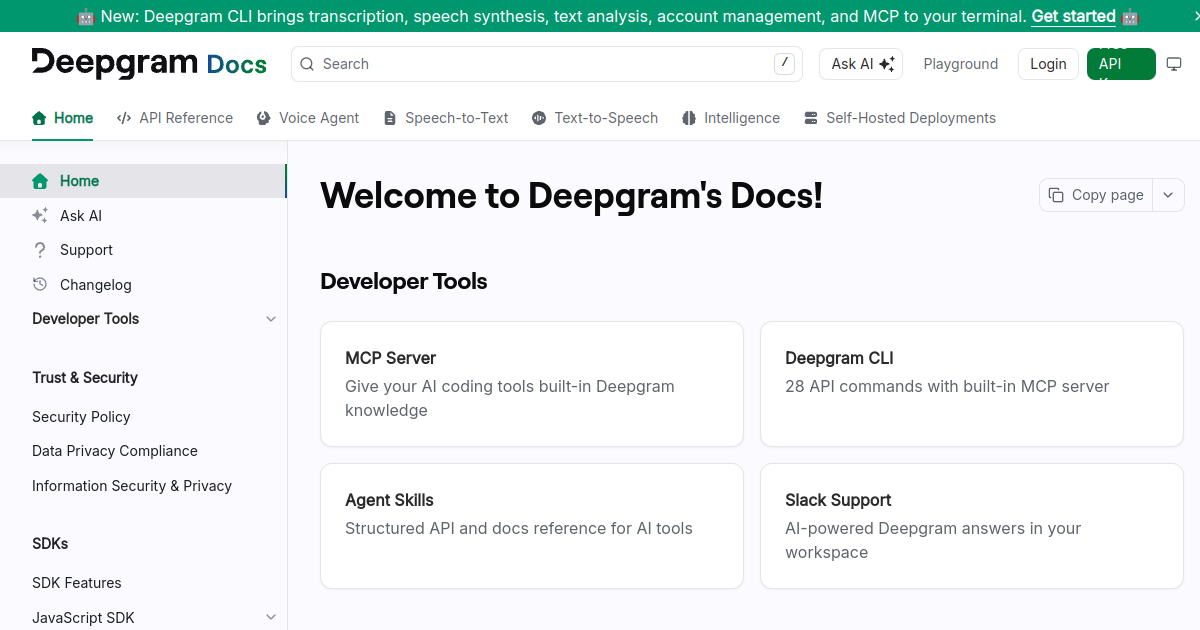Click the Developer Tools heading text
The image size is (1200, 630).
click(x=404, y=282)
